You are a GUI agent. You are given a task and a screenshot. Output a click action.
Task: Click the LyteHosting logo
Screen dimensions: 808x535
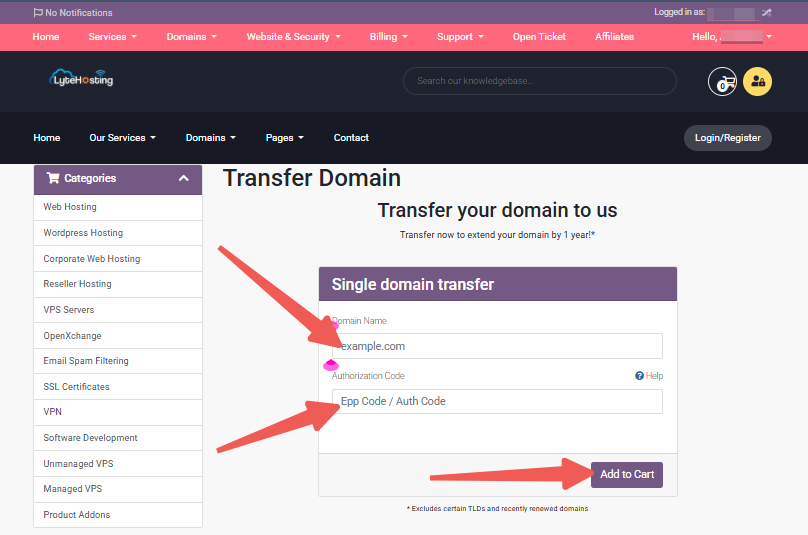[x=81, y=78]
